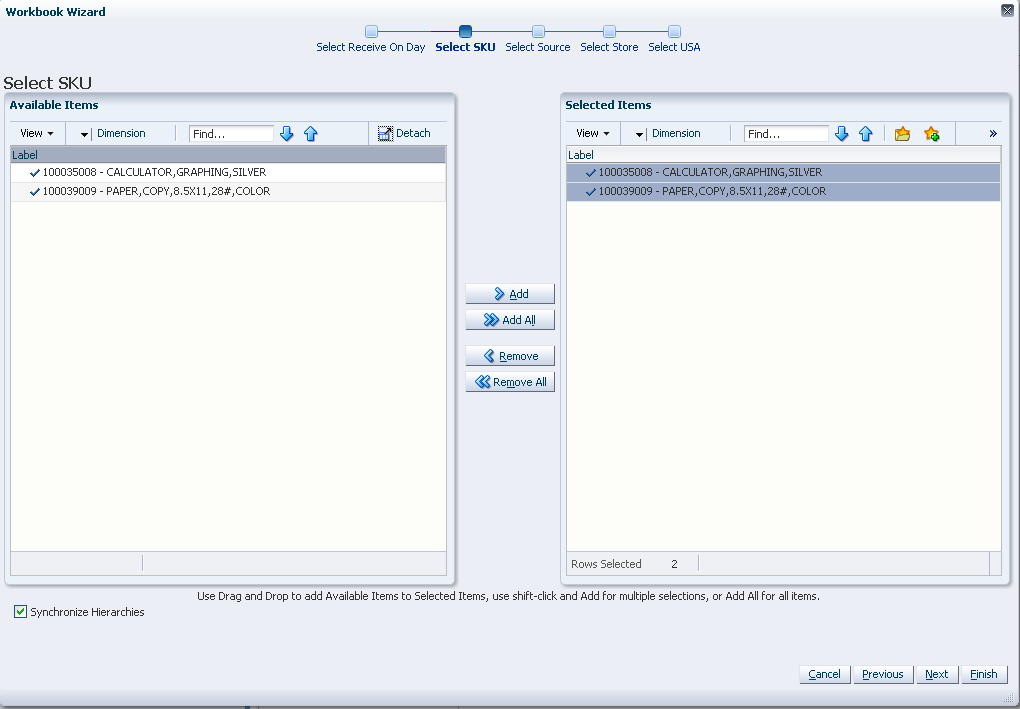Click the Remove button
This screenshot has height=709, width=1020.
pos(510,356)
